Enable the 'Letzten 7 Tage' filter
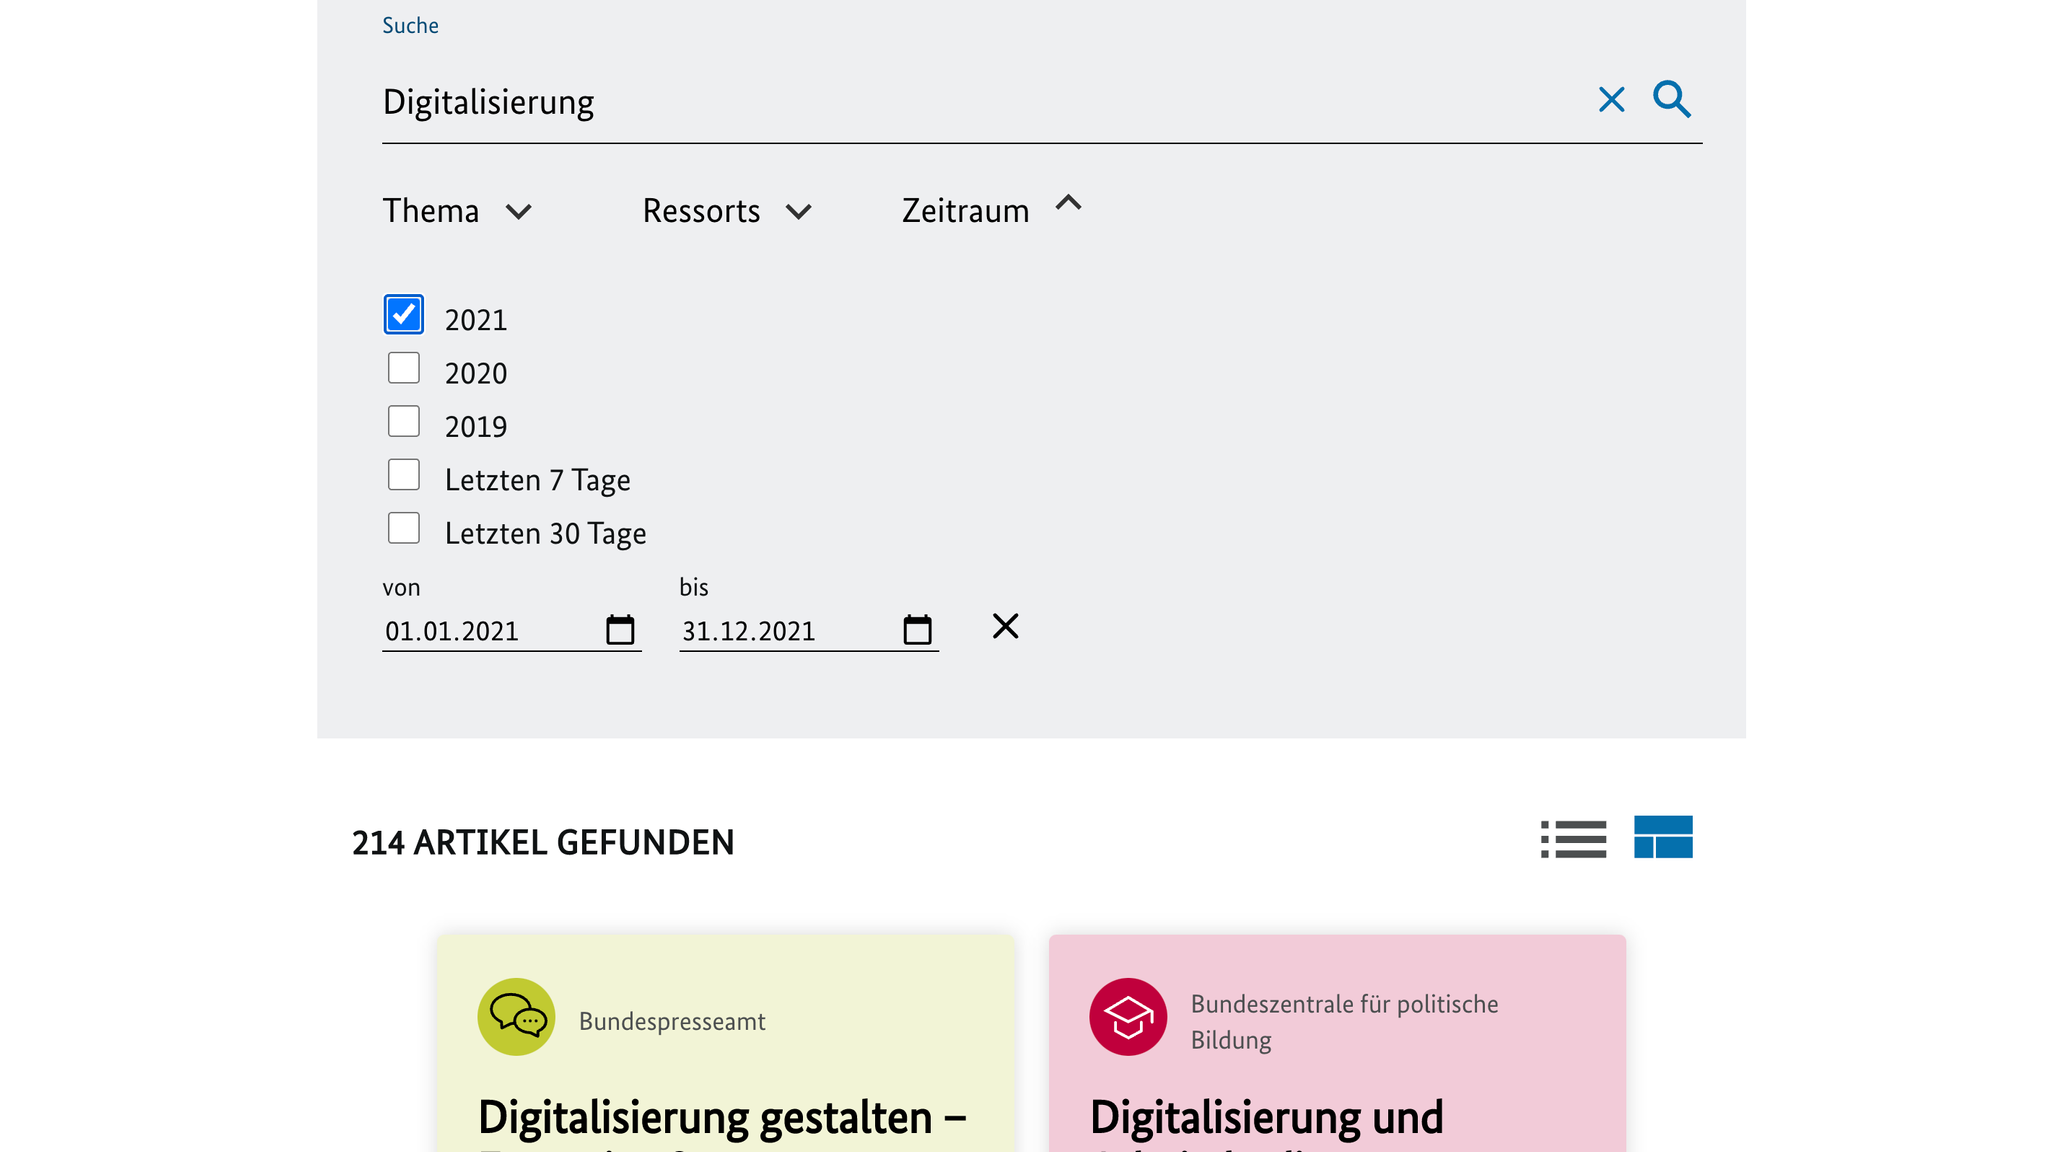 (404, 475)
